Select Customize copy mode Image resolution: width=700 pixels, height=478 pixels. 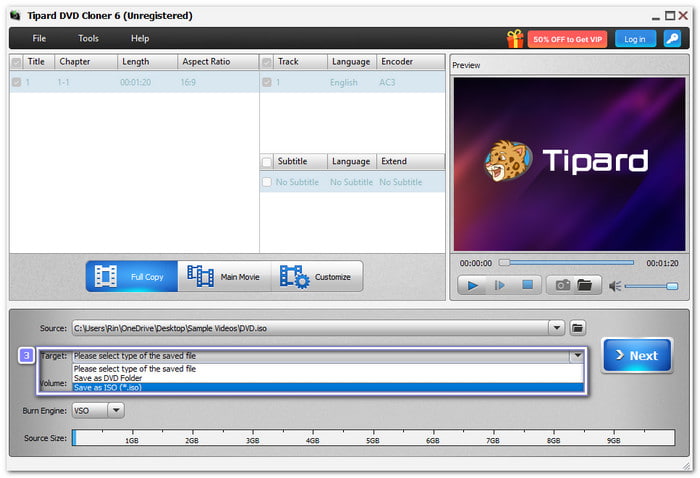point(317,277)
